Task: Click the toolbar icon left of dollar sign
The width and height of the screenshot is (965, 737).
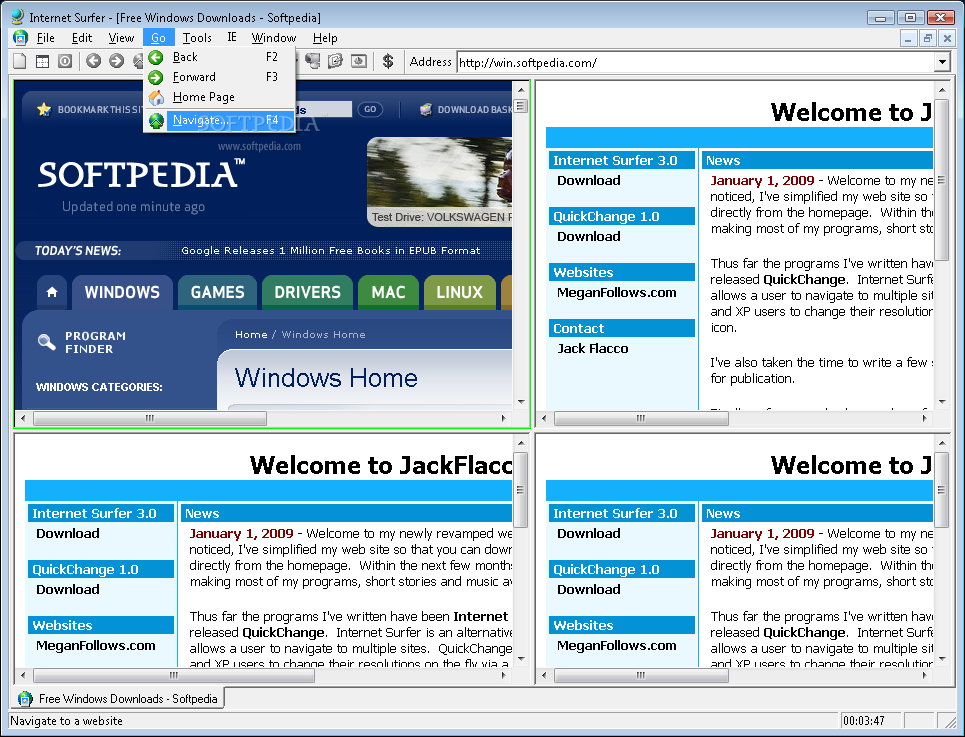Action: (359, 61)
